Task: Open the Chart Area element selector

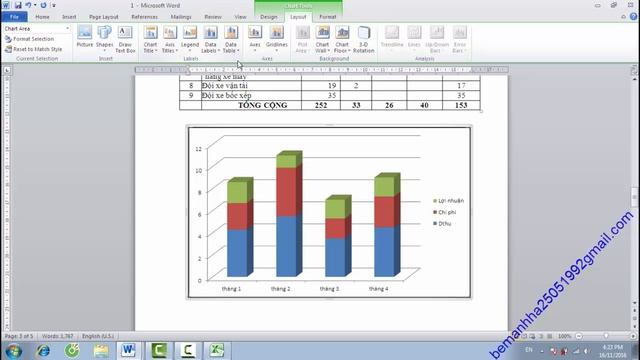Action: coord(37,29)
